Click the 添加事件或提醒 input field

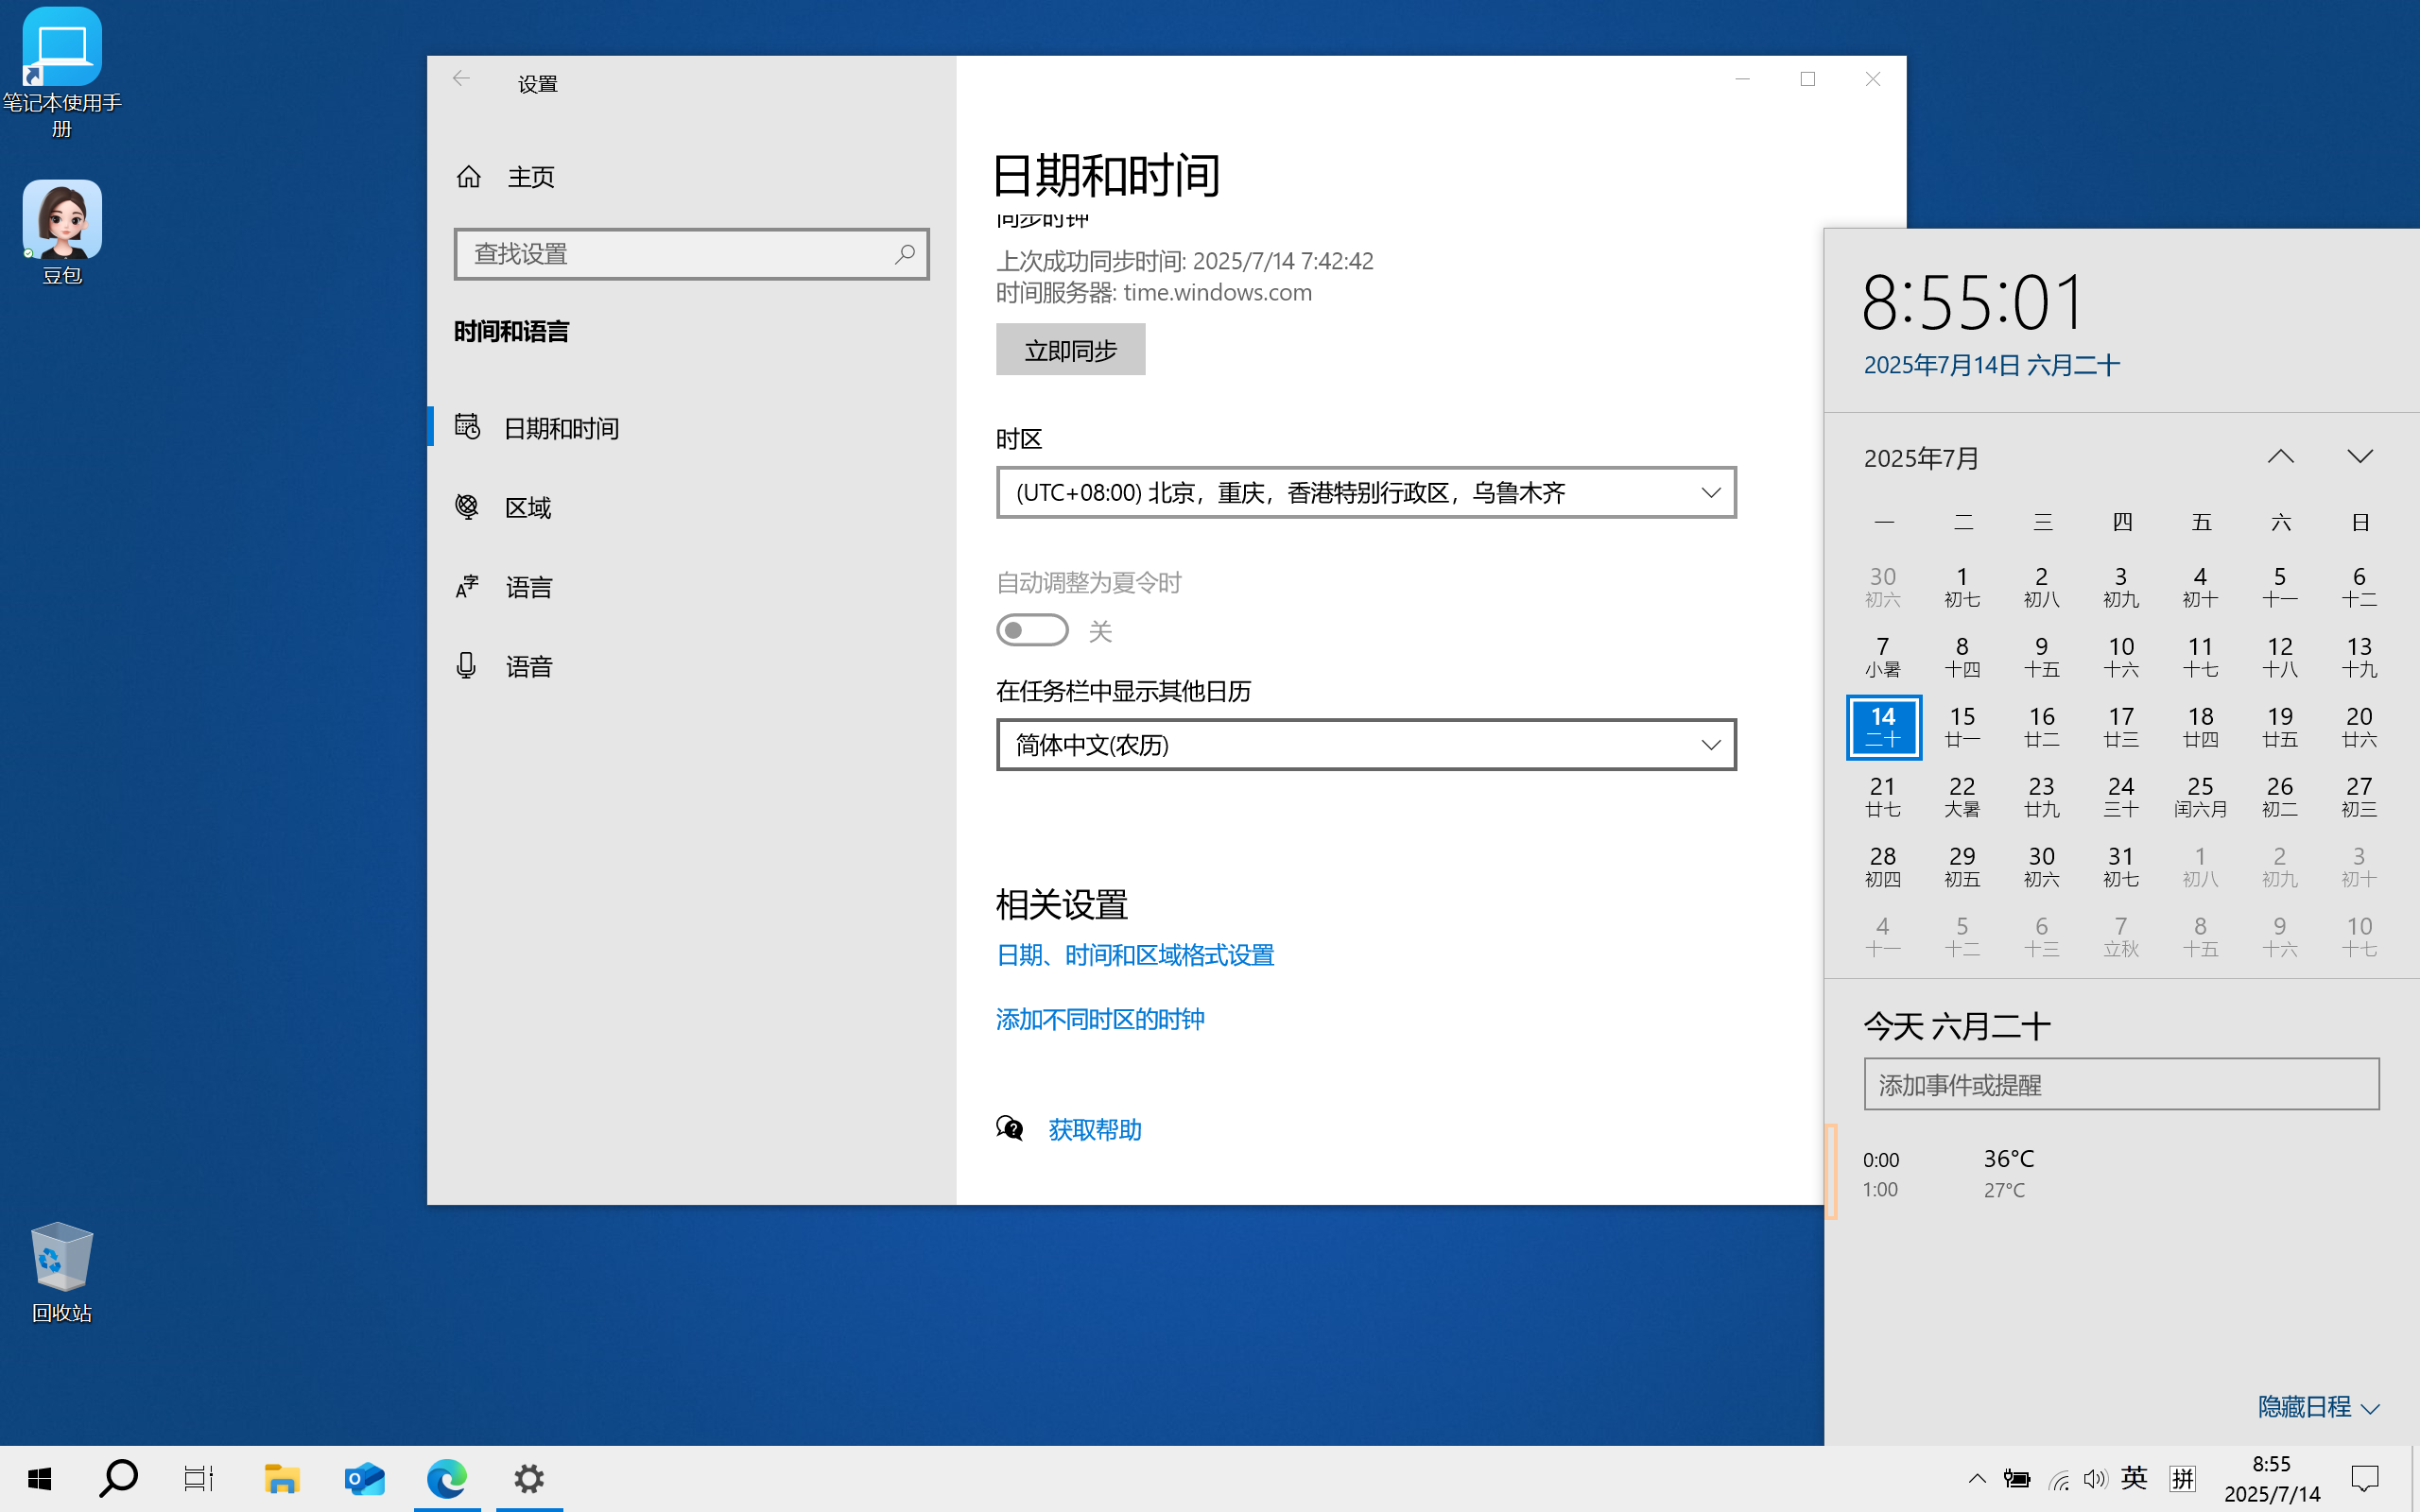[x=2120, y=1084]
